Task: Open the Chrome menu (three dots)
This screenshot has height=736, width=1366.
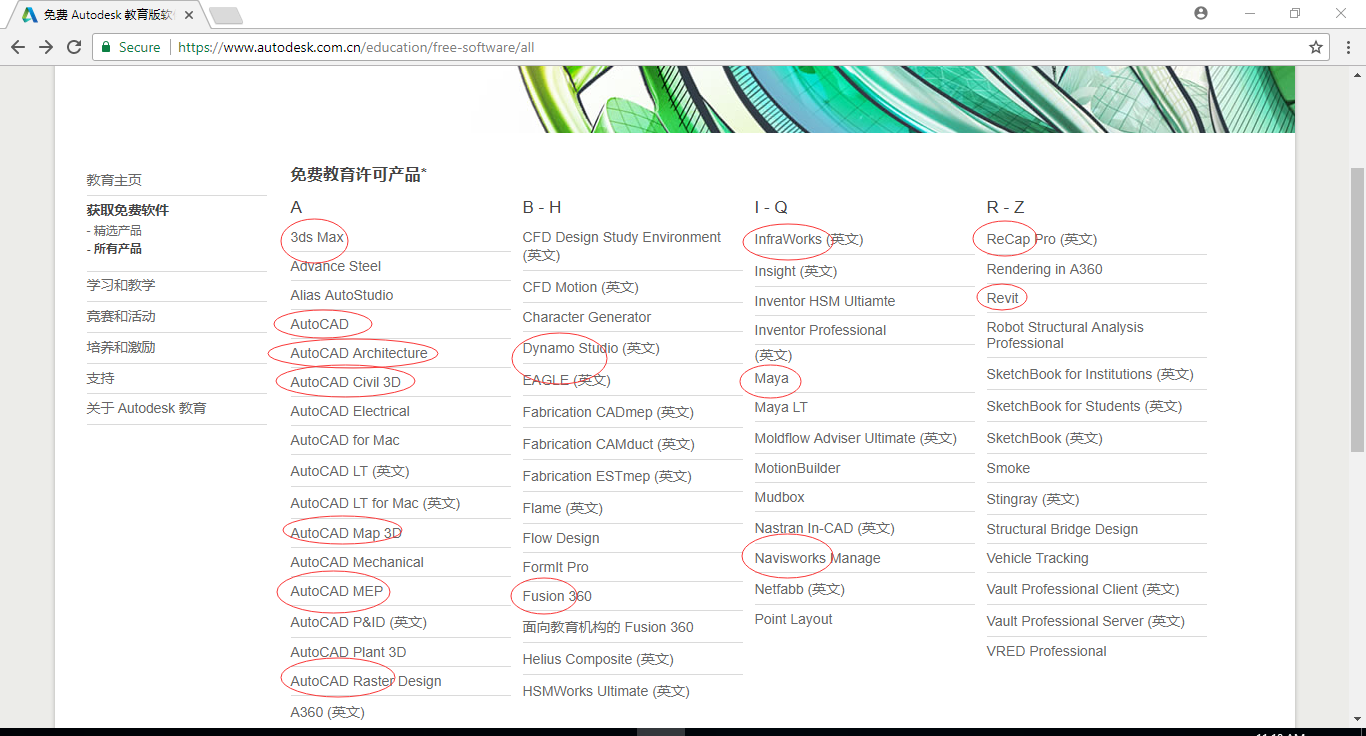Action: [x=1347, y=47]
